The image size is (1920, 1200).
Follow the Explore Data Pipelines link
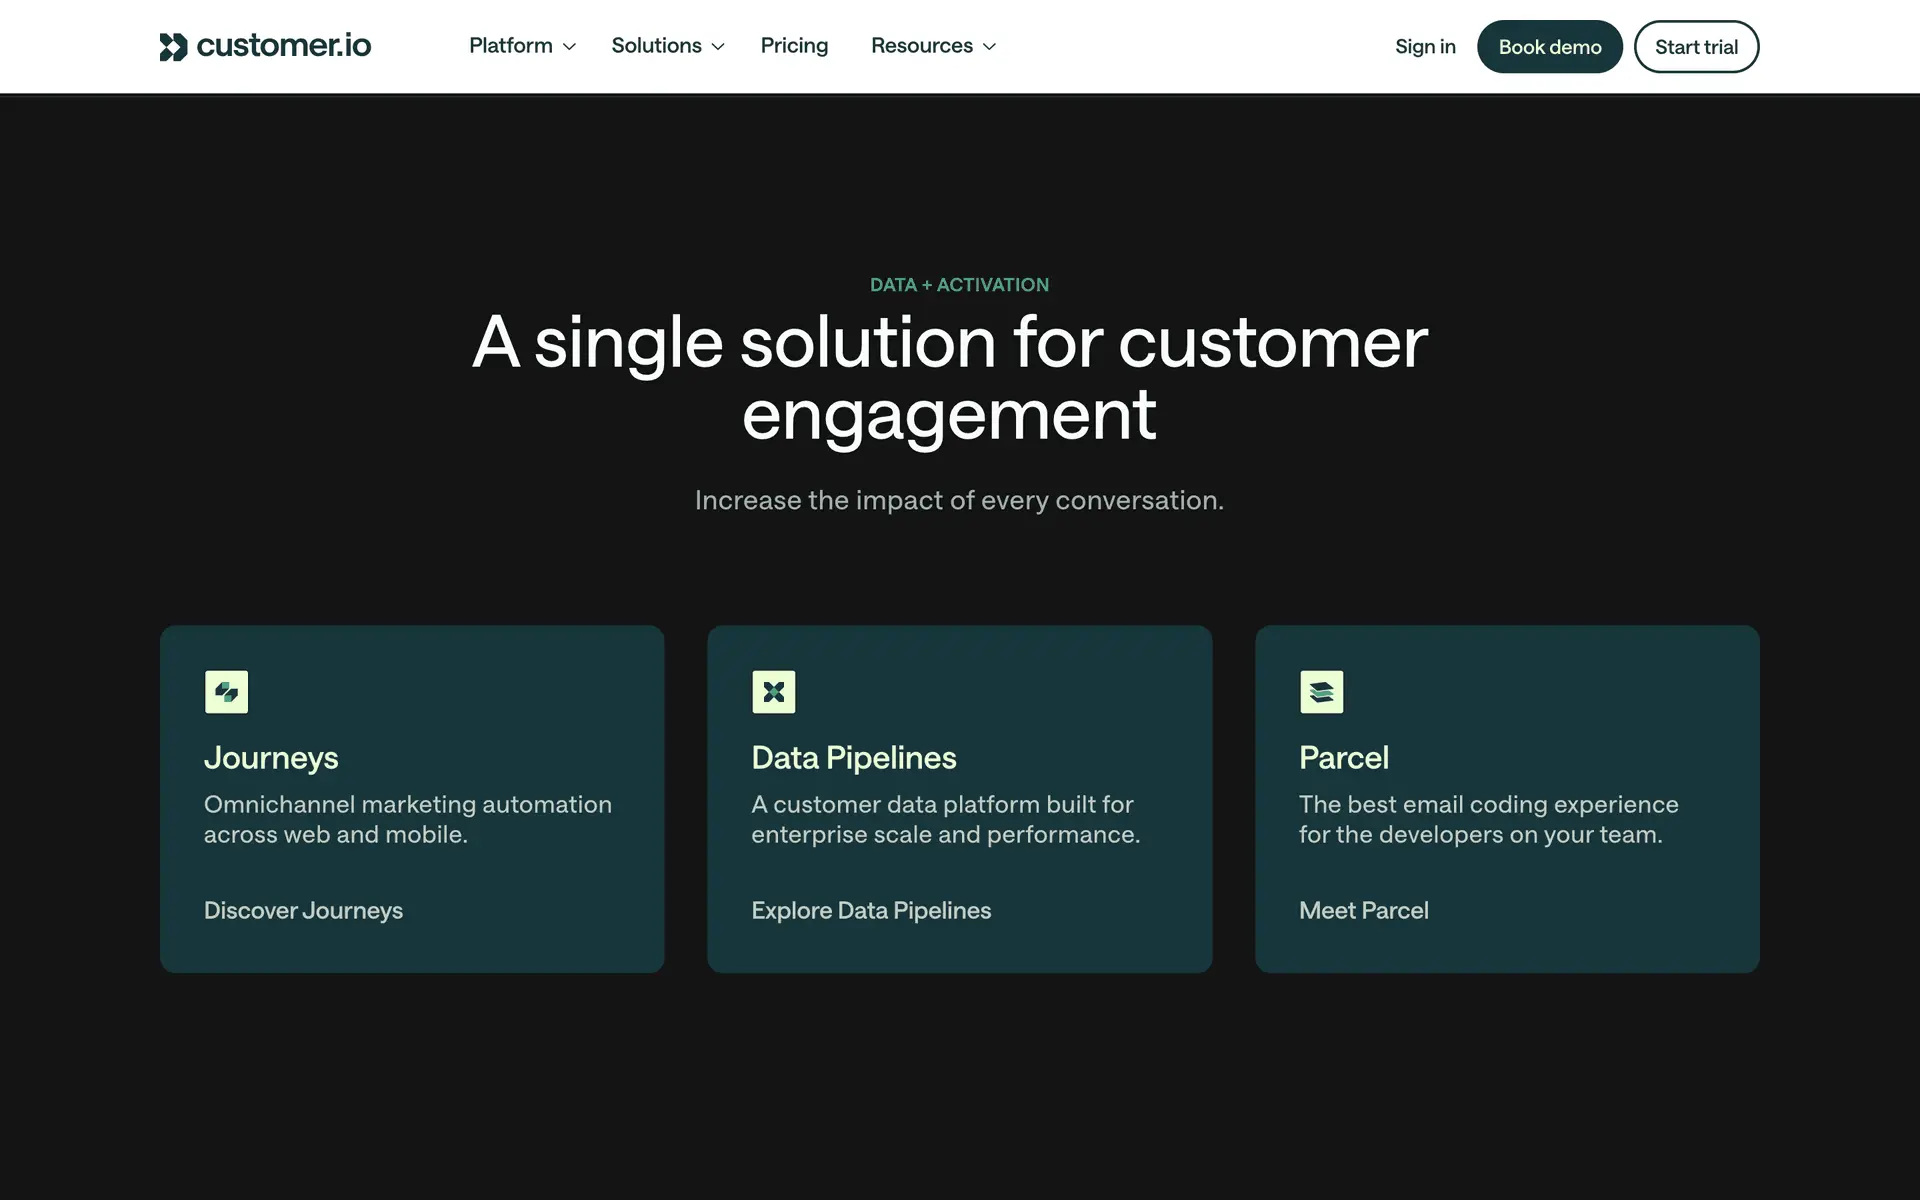871,911
